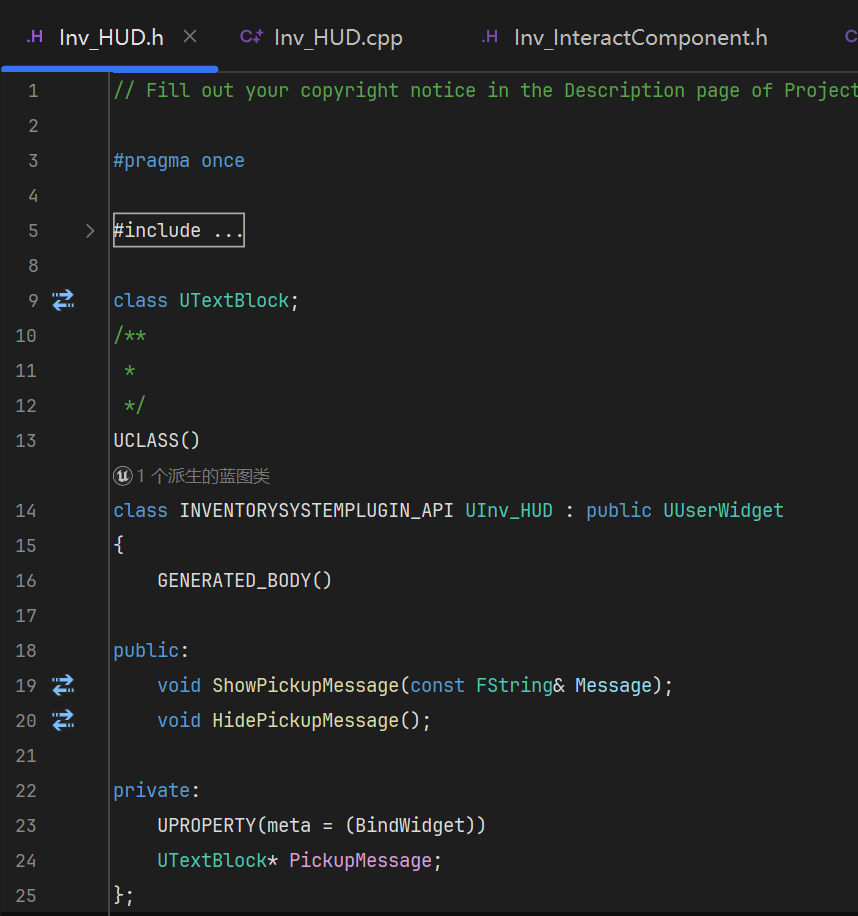This screenshot has height=916, width=858.
Task: Click line number 25 in the gutter
Action: [x=26, y=896]
